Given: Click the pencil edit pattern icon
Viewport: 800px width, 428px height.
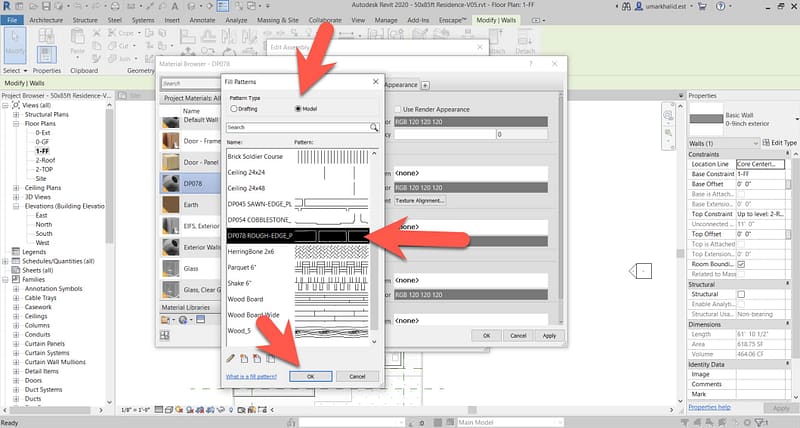Looking at the screenshot, I should [x=231, y=357].
